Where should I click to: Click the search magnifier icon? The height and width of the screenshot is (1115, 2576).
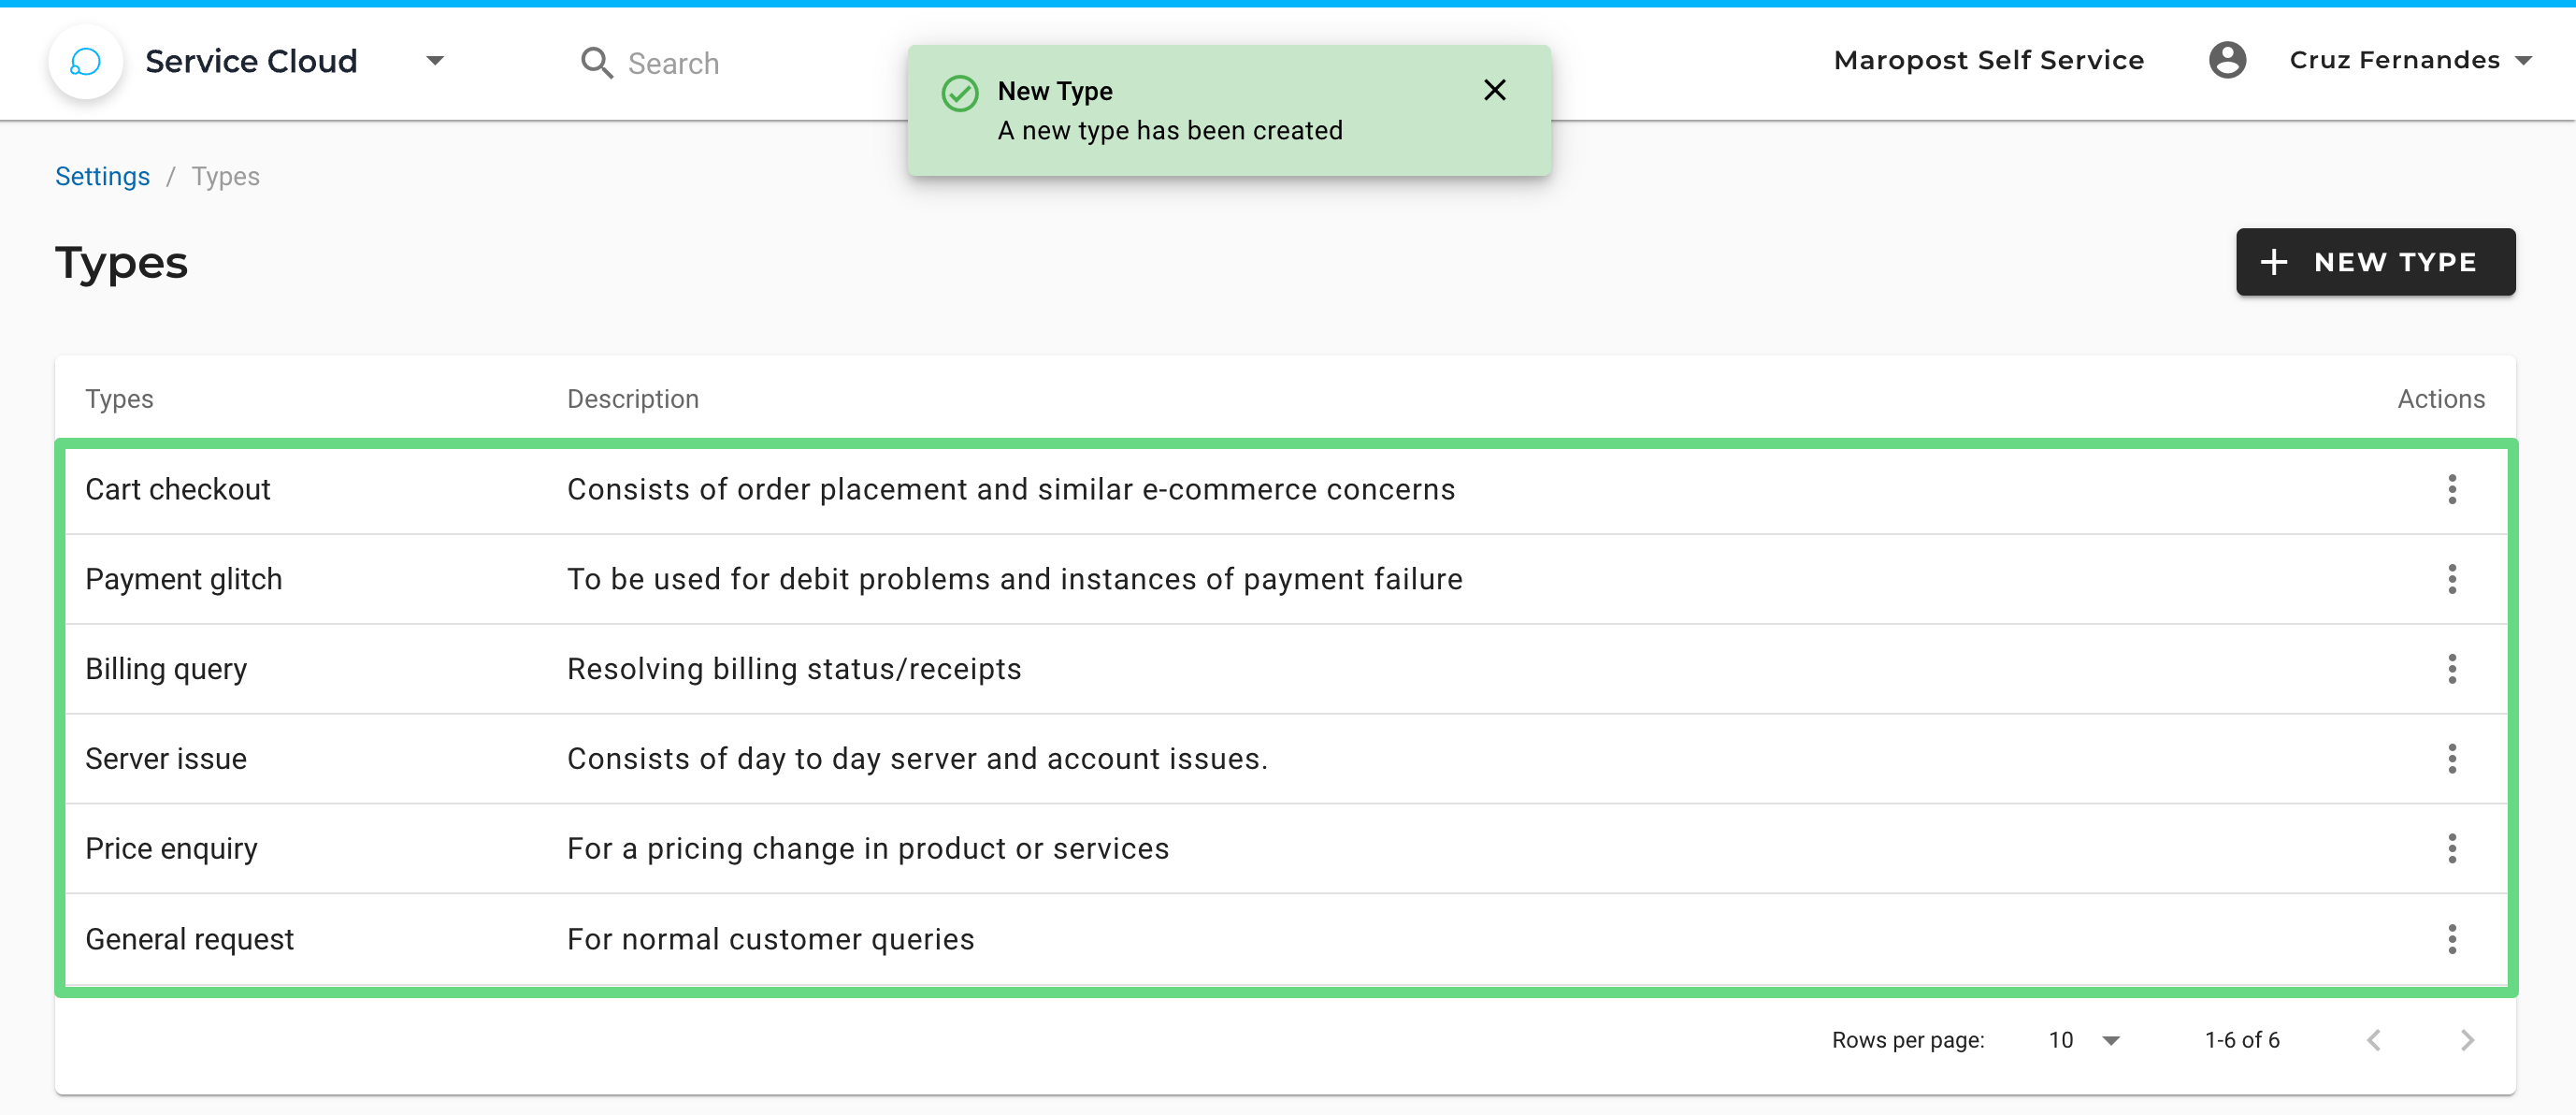[x=597, y=63]
